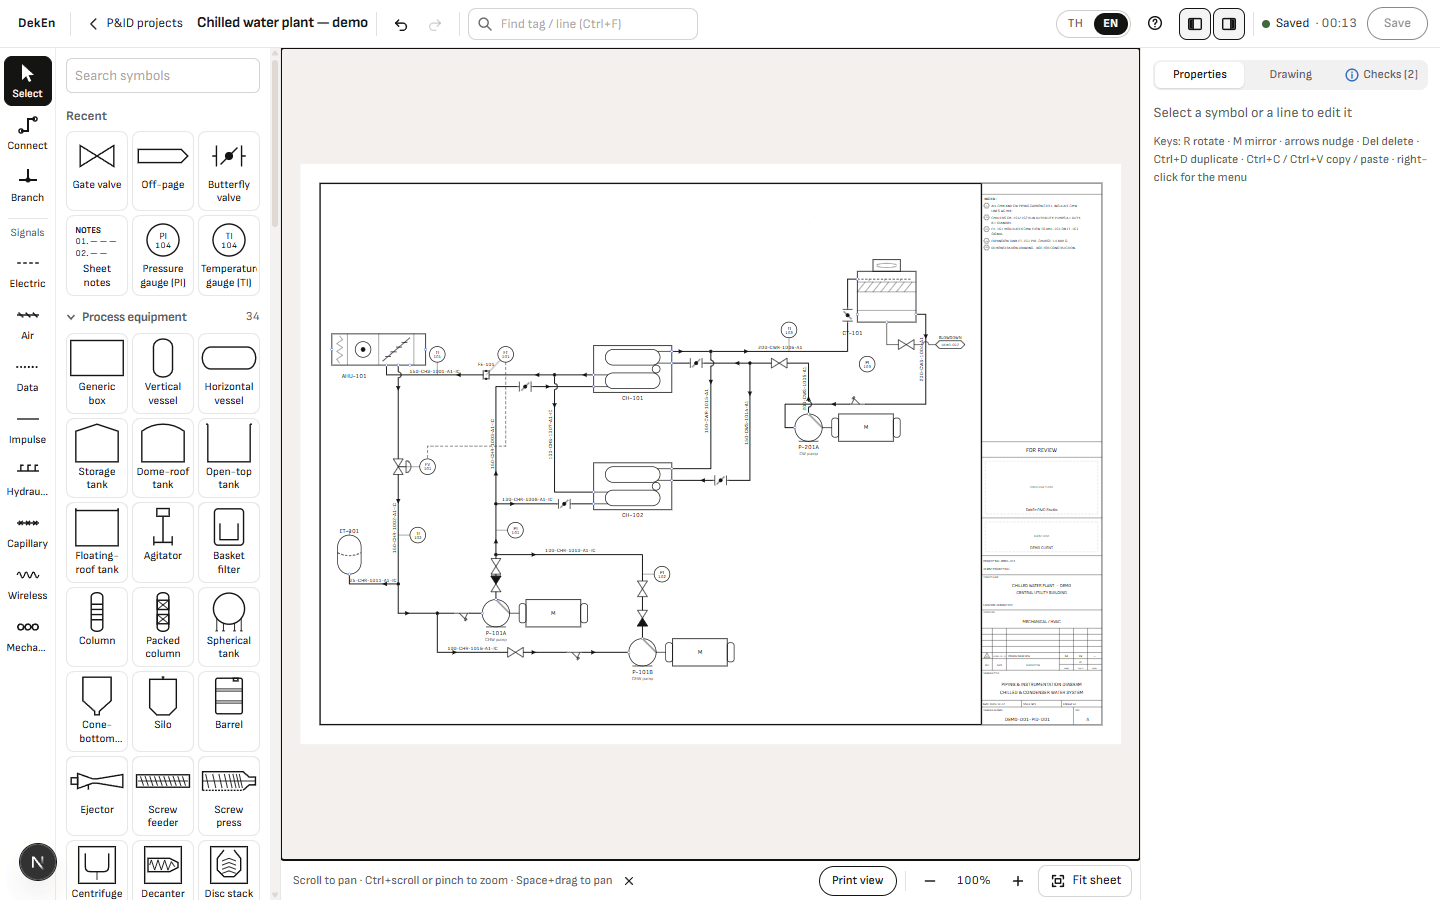Viewport: 1440px width, 900px height.
Task: Choose the Pressure gauge symbol
Action: point(163,255)
